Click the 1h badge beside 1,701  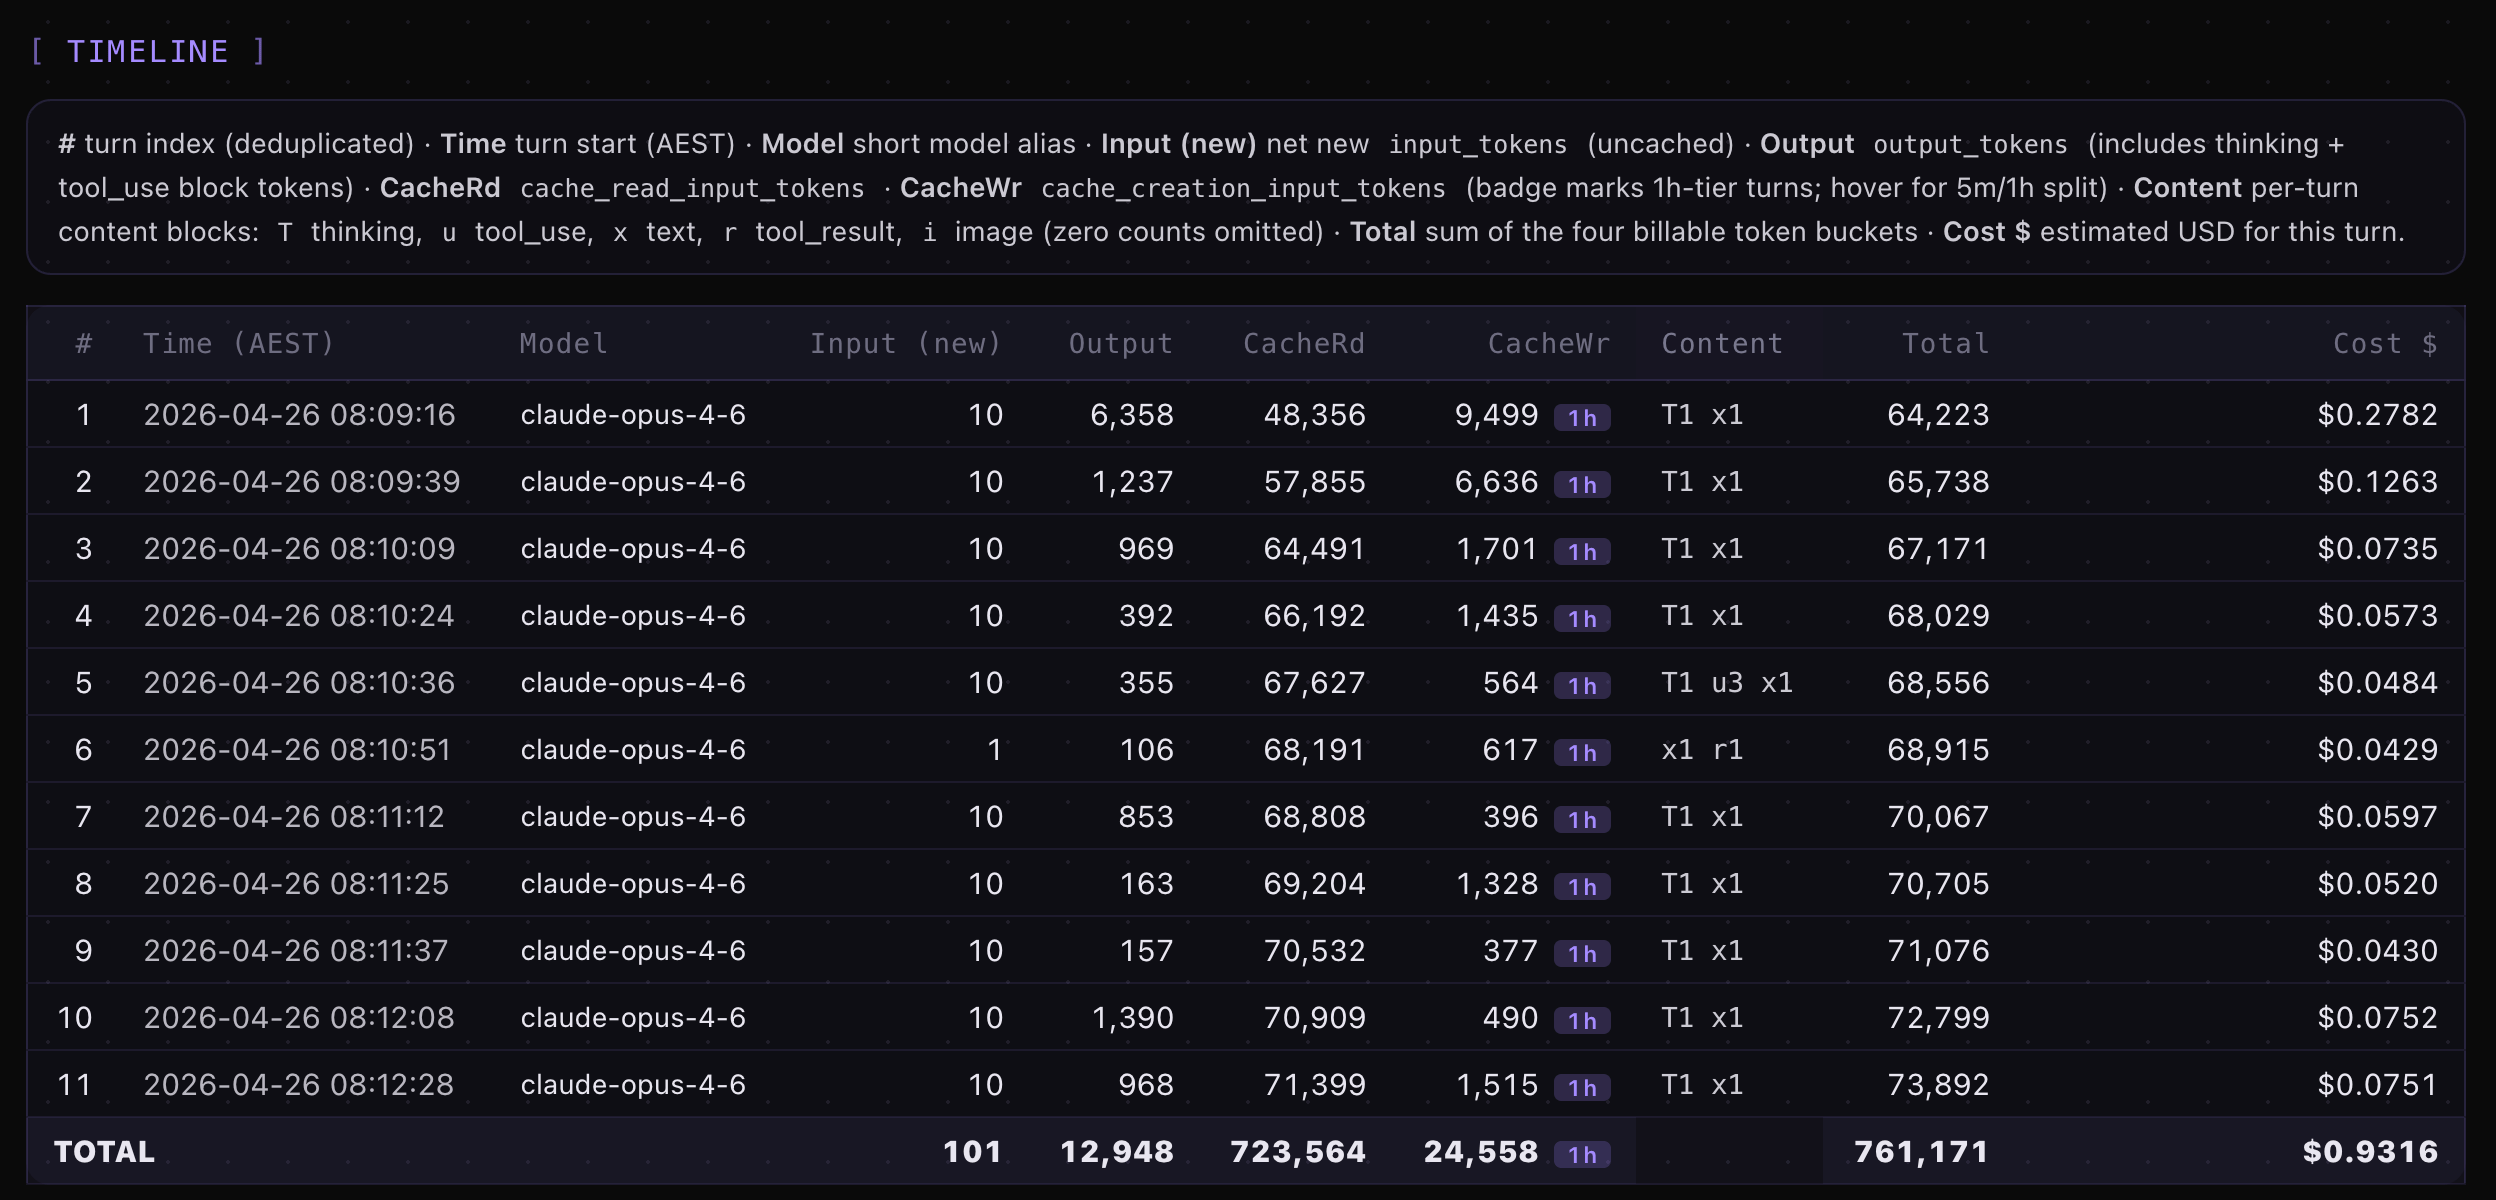pyautogui.click(x=1581, y=552)
